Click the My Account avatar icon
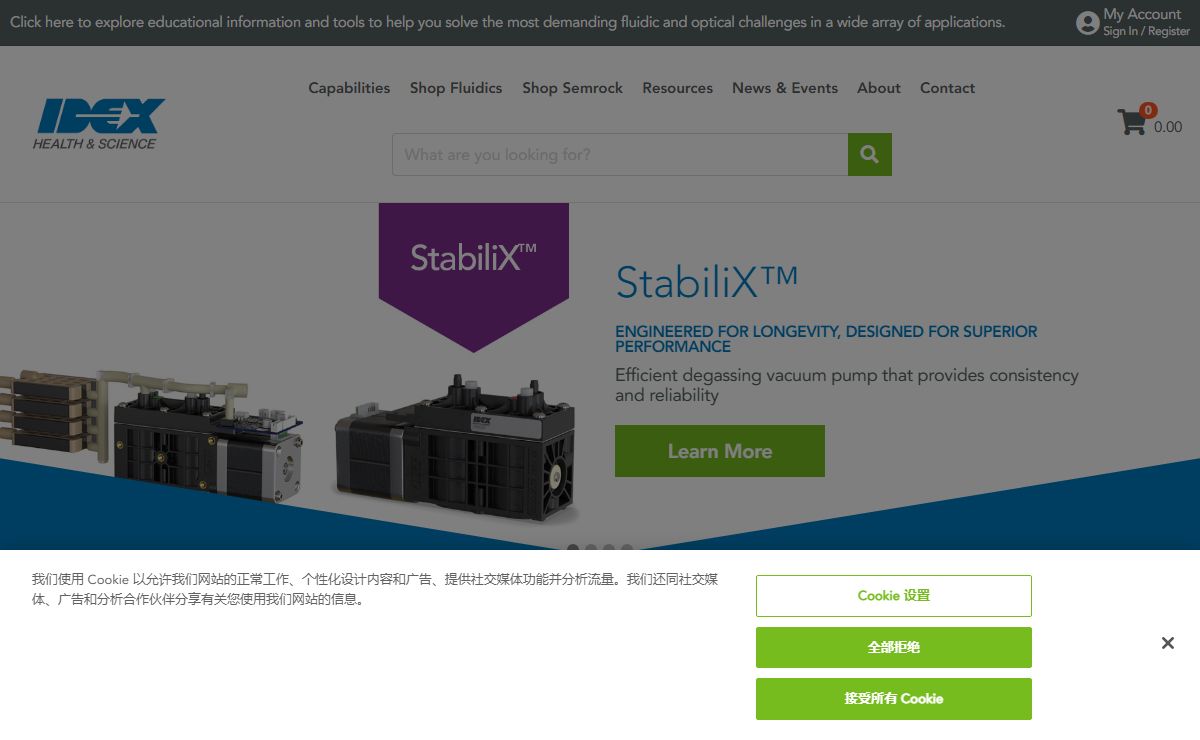1200x740 pixels. pyautogui.click(x=1087, y=23)
